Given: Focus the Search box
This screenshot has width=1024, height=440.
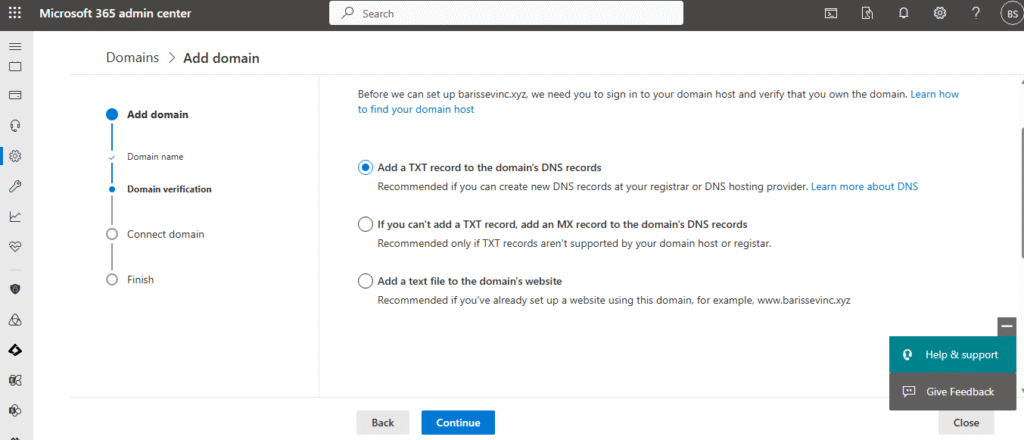Looking at the screenshot, I should (x=506, y=13).
